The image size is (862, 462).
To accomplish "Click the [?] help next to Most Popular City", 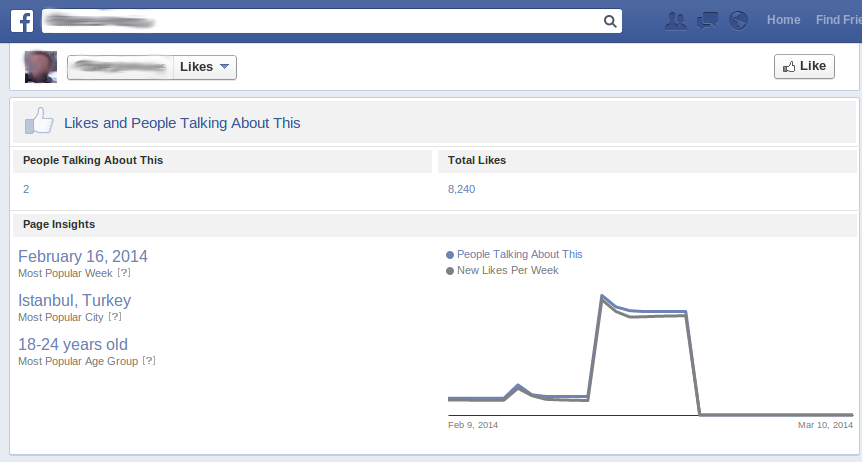I will point(115,317).
